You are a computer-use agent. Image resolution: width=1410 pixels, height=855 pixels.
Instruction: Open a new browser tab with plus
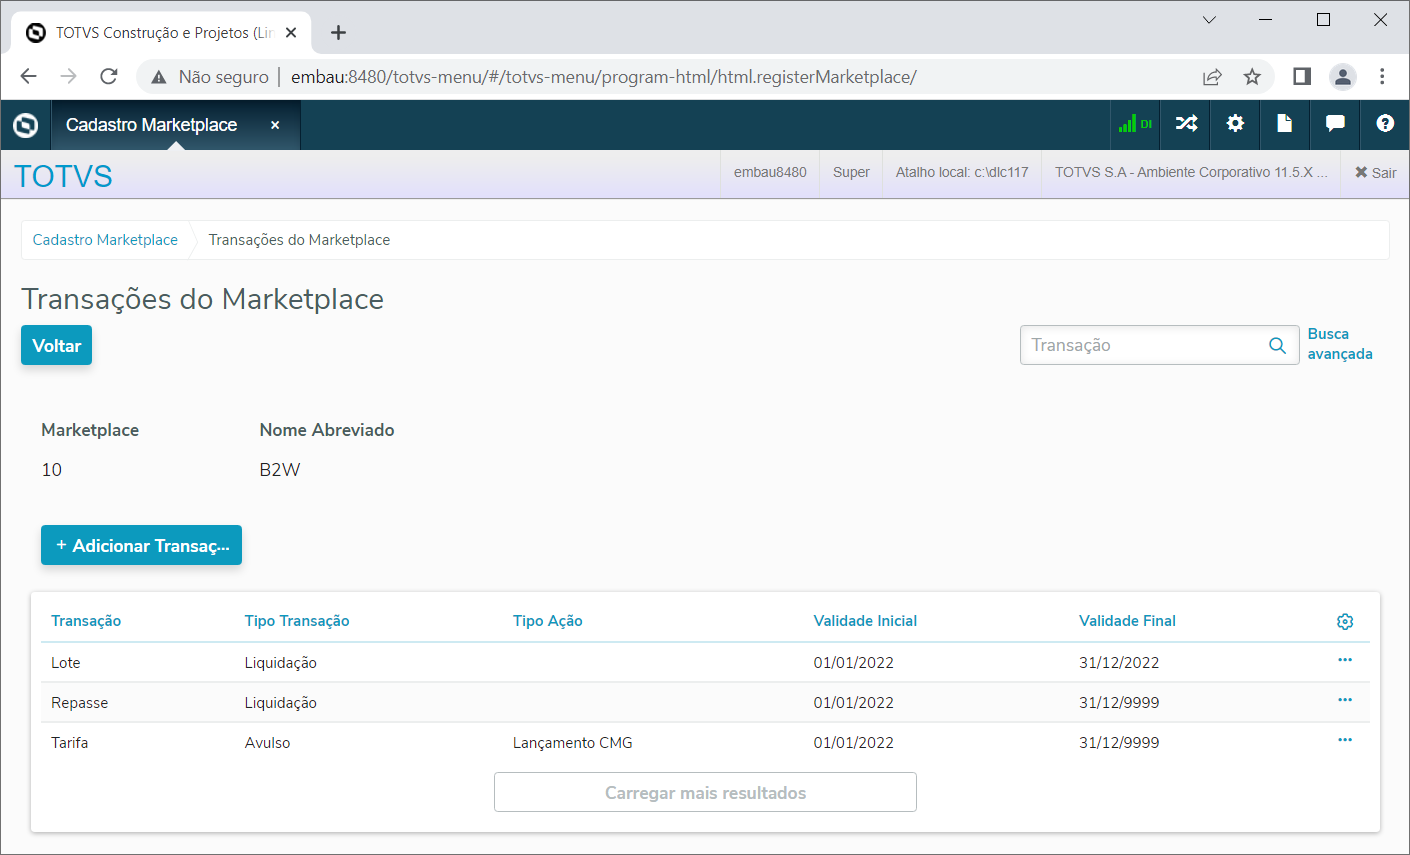338,33
